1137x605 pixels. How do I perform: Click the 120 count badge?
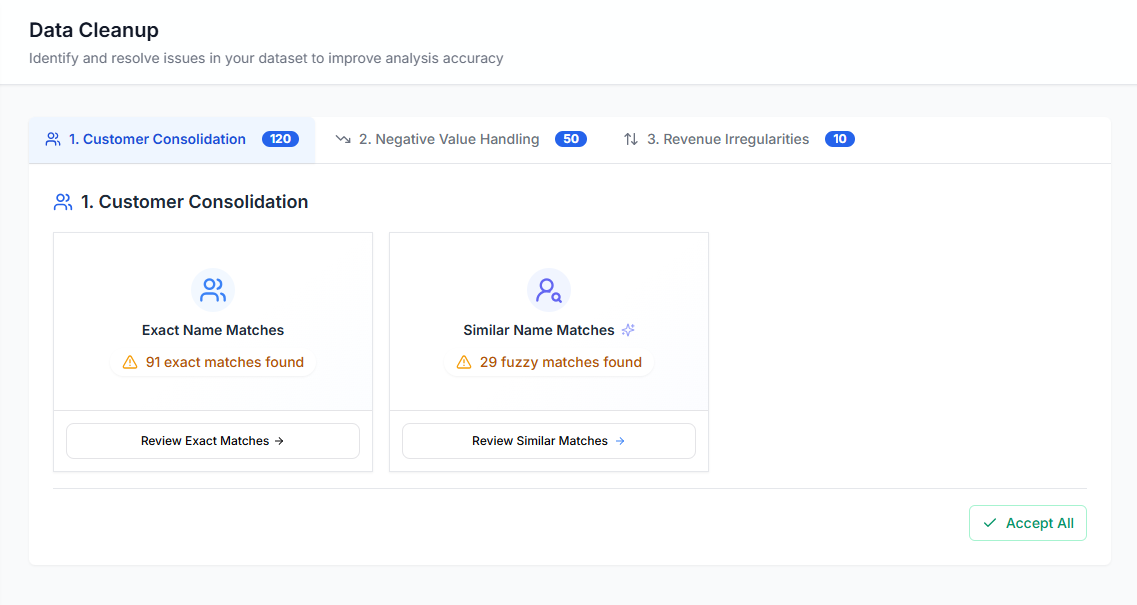coord(280,139)
